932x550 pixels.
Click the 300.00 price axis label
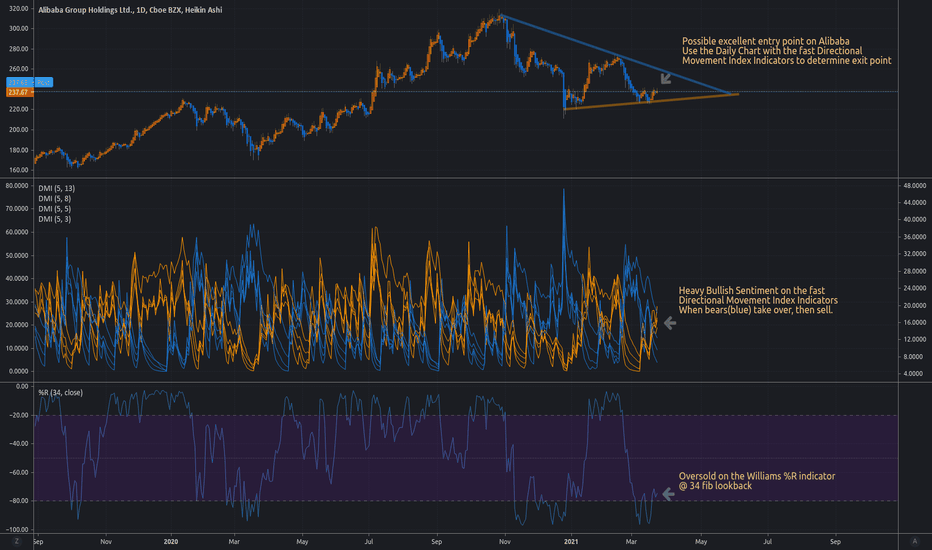coord(19,29)
